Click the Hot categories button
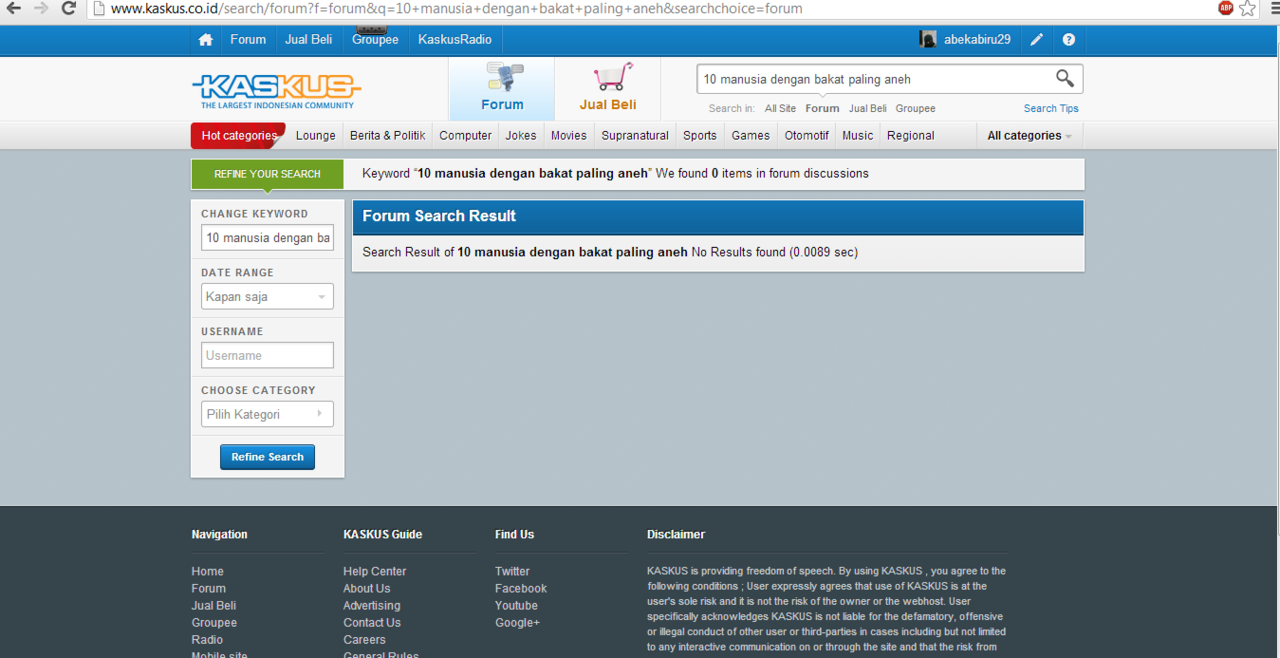Viewport: 1280px width, 658px height. tap(238, 136)
